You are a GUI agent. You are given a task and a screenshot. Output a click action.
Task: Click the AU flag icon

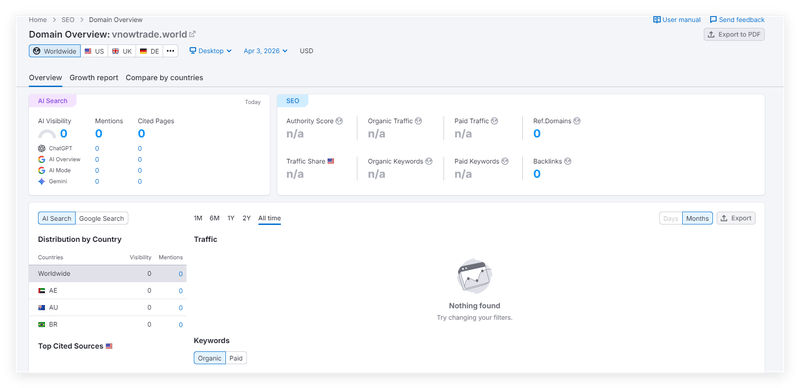41,307
